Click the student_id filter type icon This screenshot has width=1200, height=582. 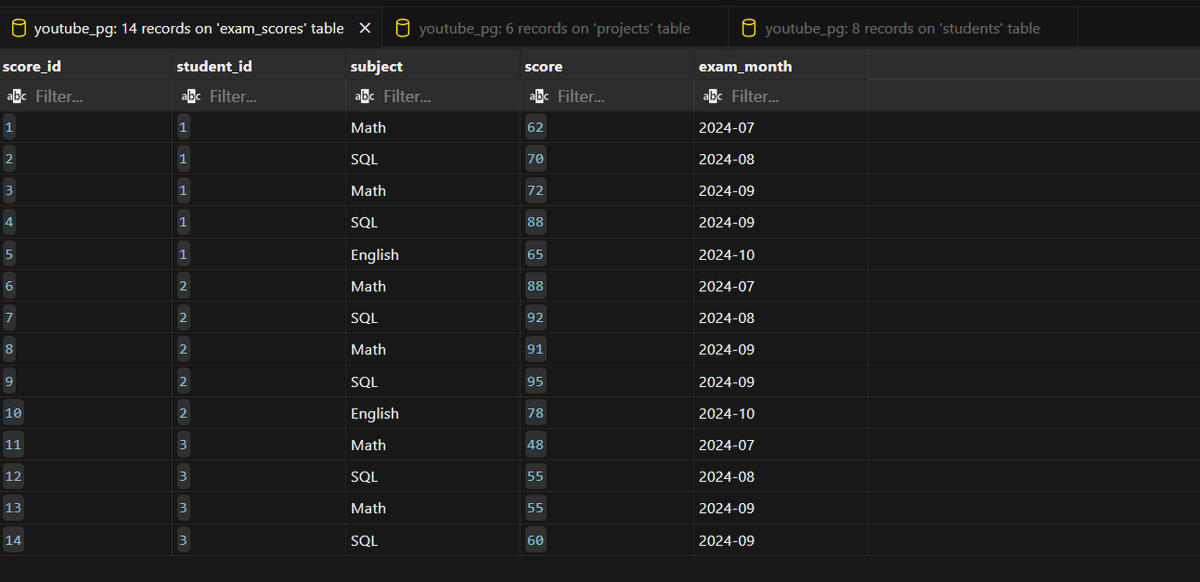coord(191,96)
